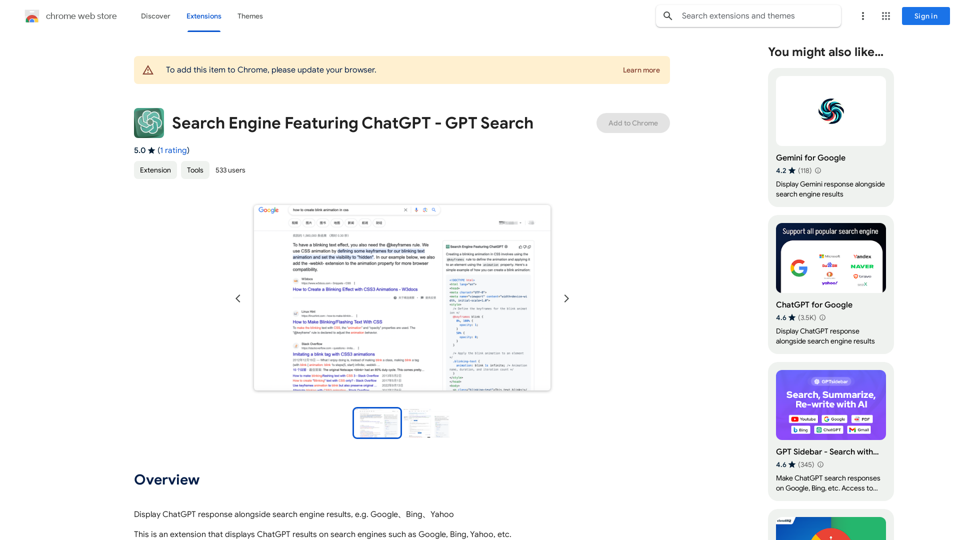Open the GPT Sidebar - Search with... title

click(x=827, y=452)
